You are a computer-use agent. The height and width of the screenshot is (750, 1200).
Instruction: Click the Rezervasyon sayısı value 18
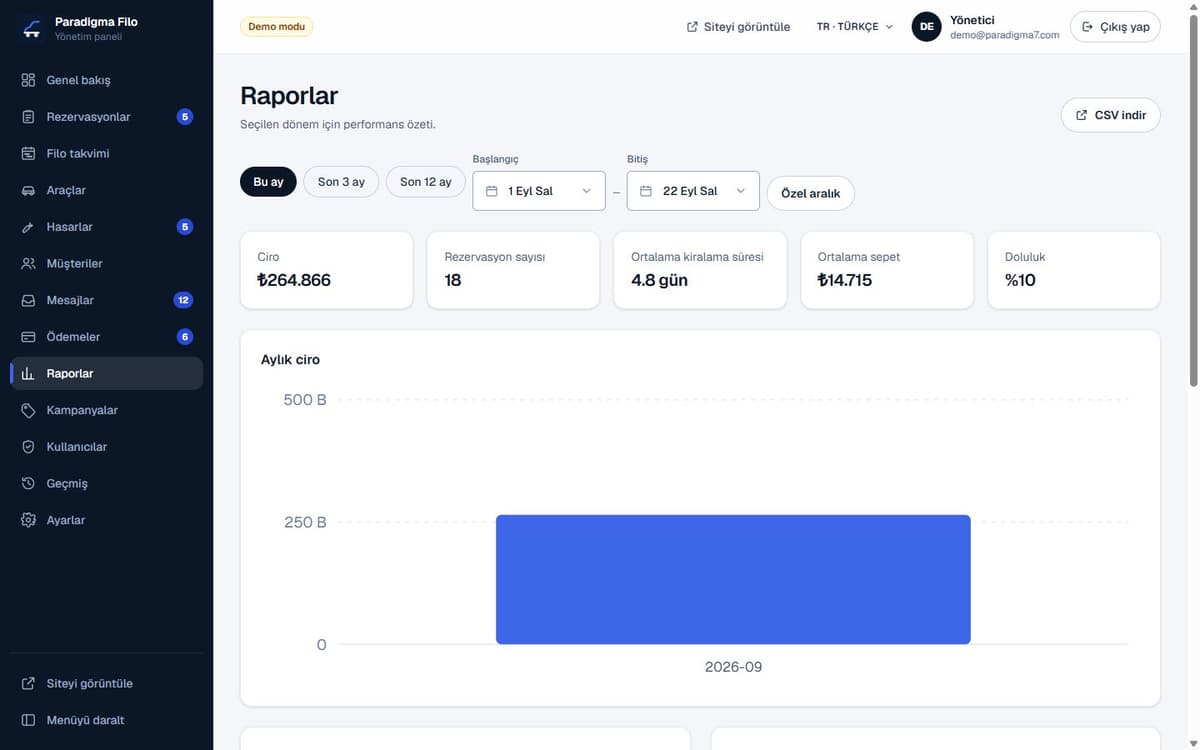pyautogui.click(x=453, y=280)
